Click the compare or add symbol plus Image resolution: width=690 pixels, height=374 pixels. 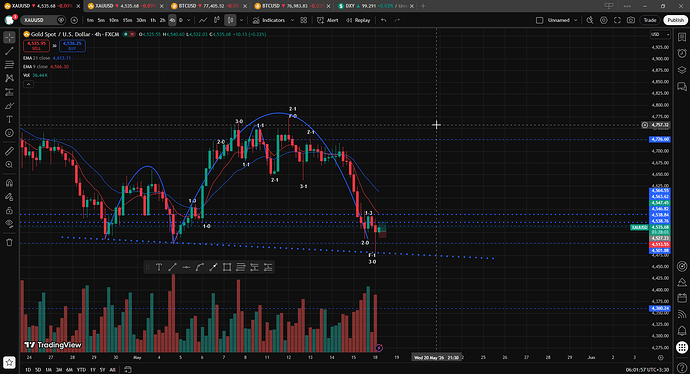(x=74, y=20)
